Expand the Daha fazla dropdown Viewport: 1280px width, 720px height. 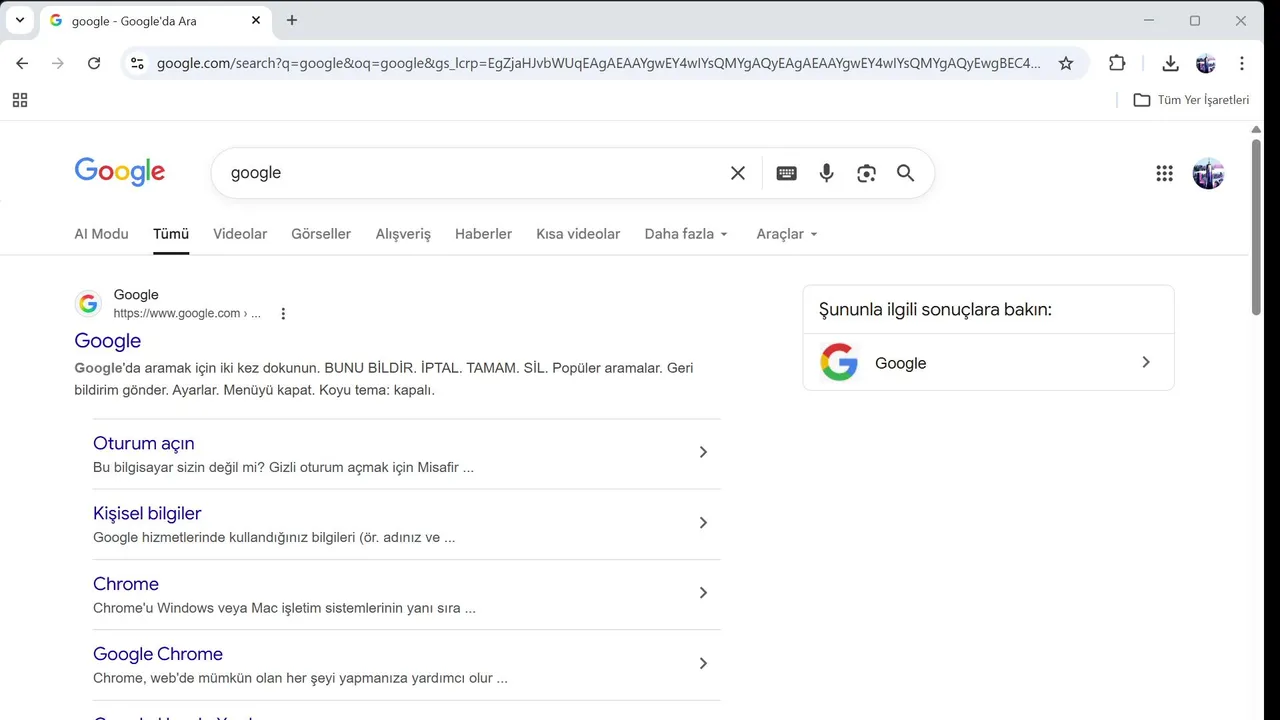[x=686, y=234]
